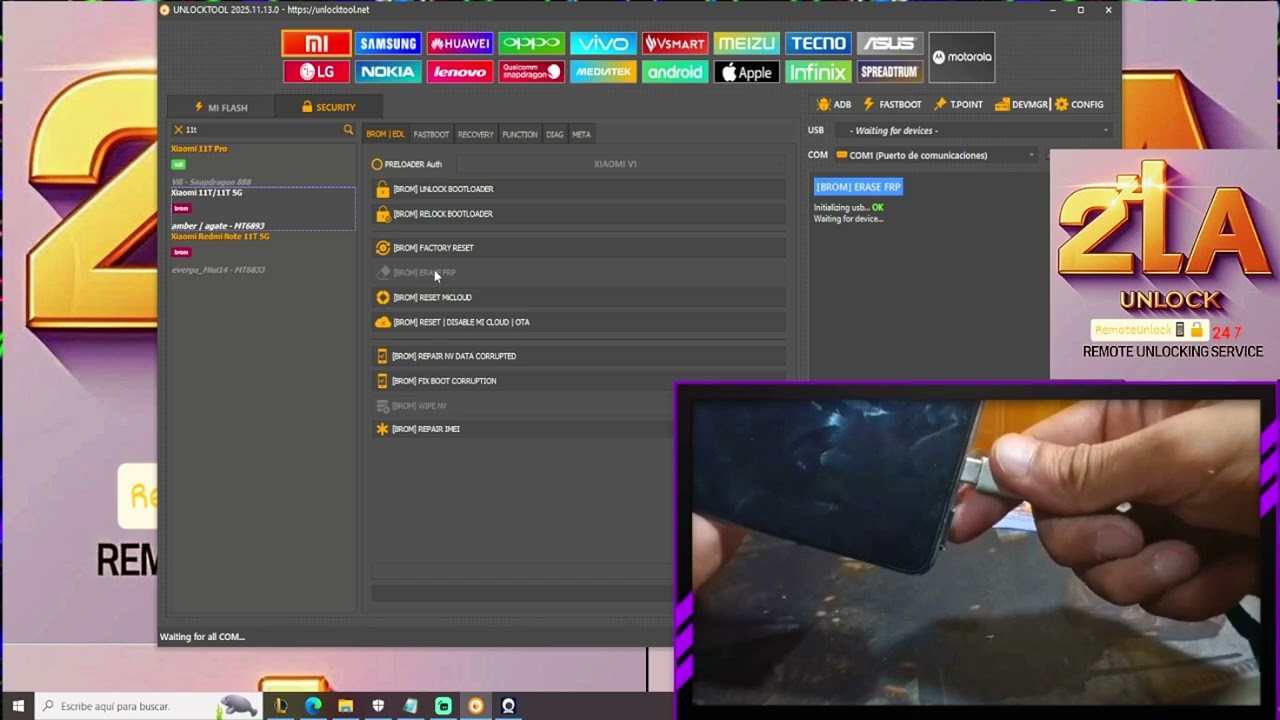This screenshot has height=720, width=1280.
Task: Select the Motorola brand logo
Action: (962, 57)
